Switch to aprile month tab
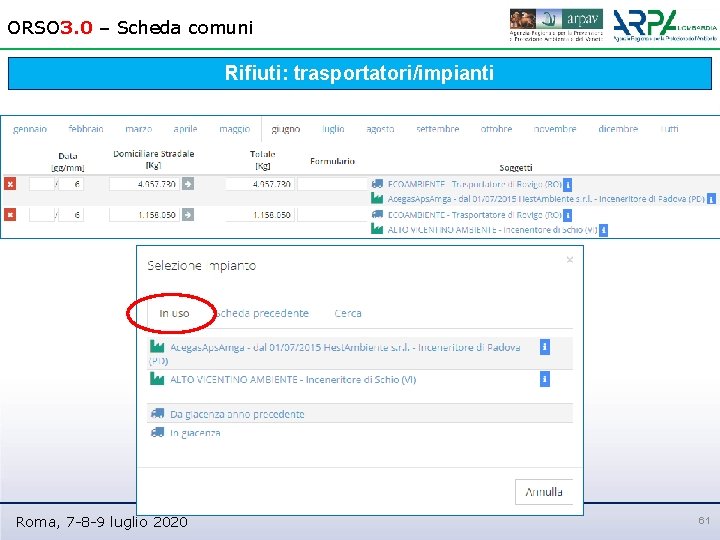The image size is (720, 540). (x=186, y=129)
